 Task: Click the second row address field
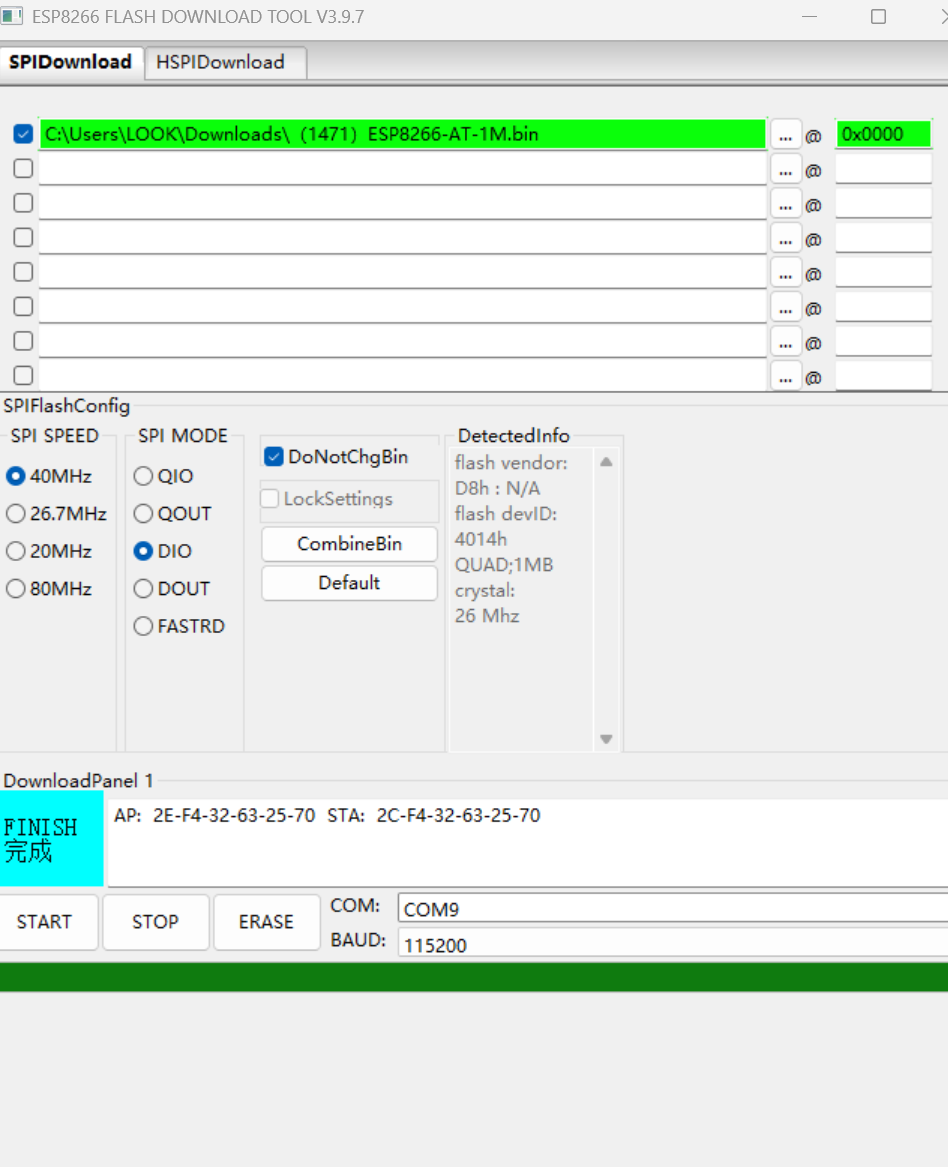point(883,168)
